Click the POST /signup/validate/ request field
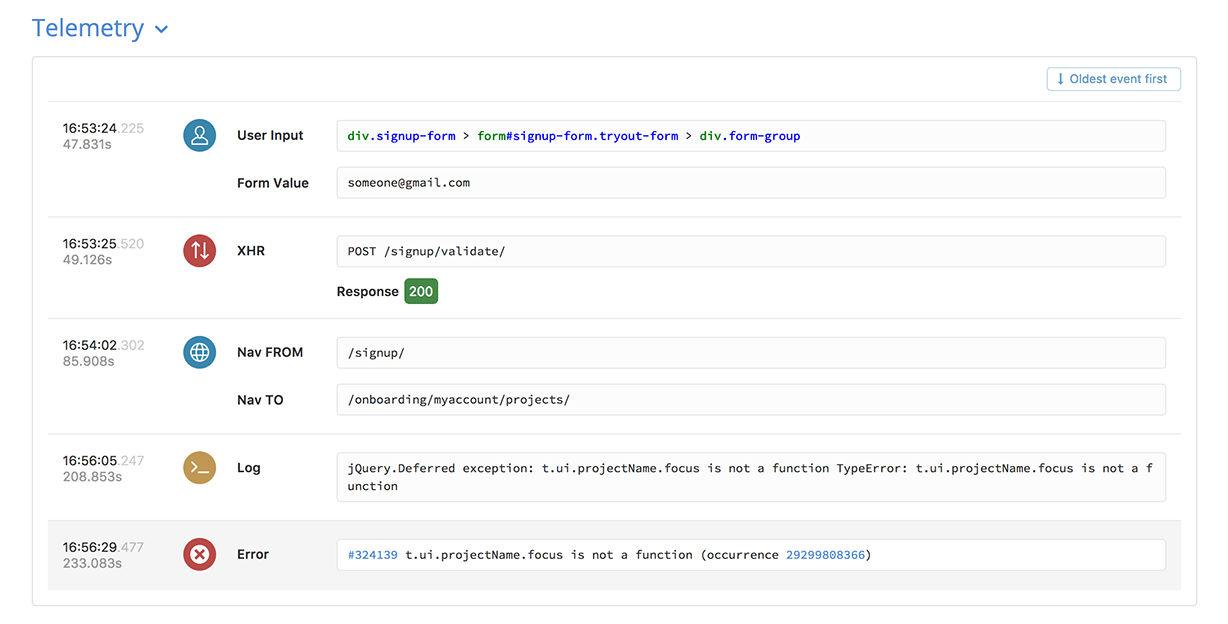The width and height of the screenshot is (1228, 624). pos(750,251)
